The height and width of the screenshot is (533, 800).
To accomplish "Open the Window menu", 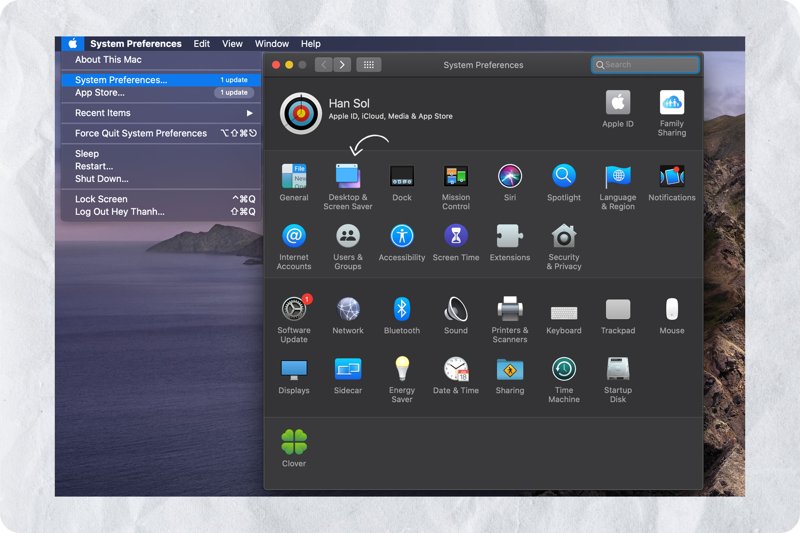I will (272, 44).
